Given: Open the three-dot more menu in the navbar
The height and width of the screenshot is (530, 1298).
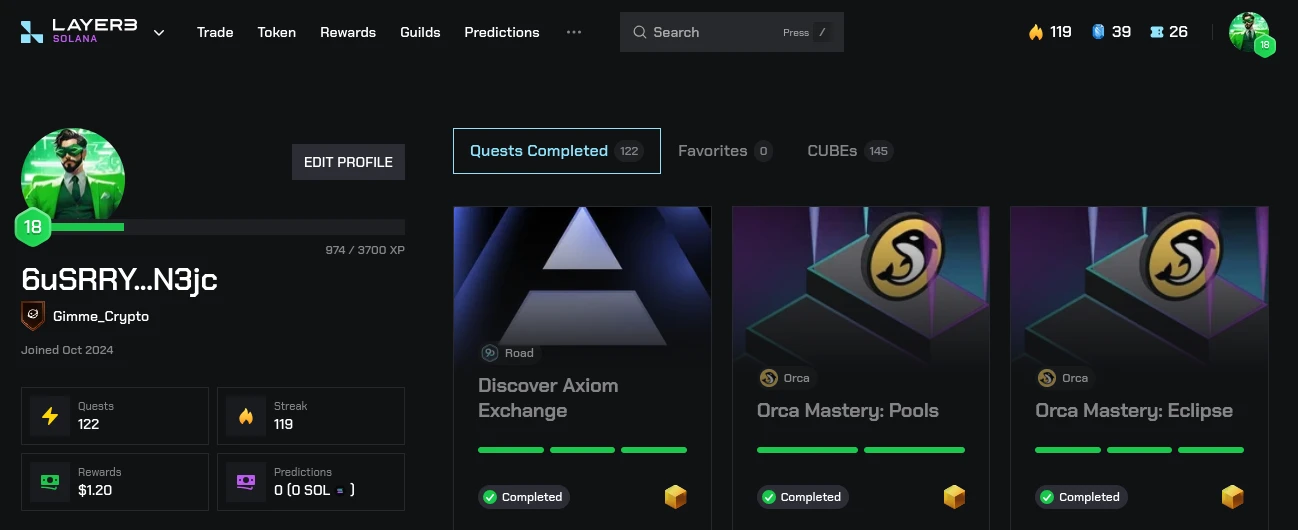Looking at the screenshot, I should 574,32.
